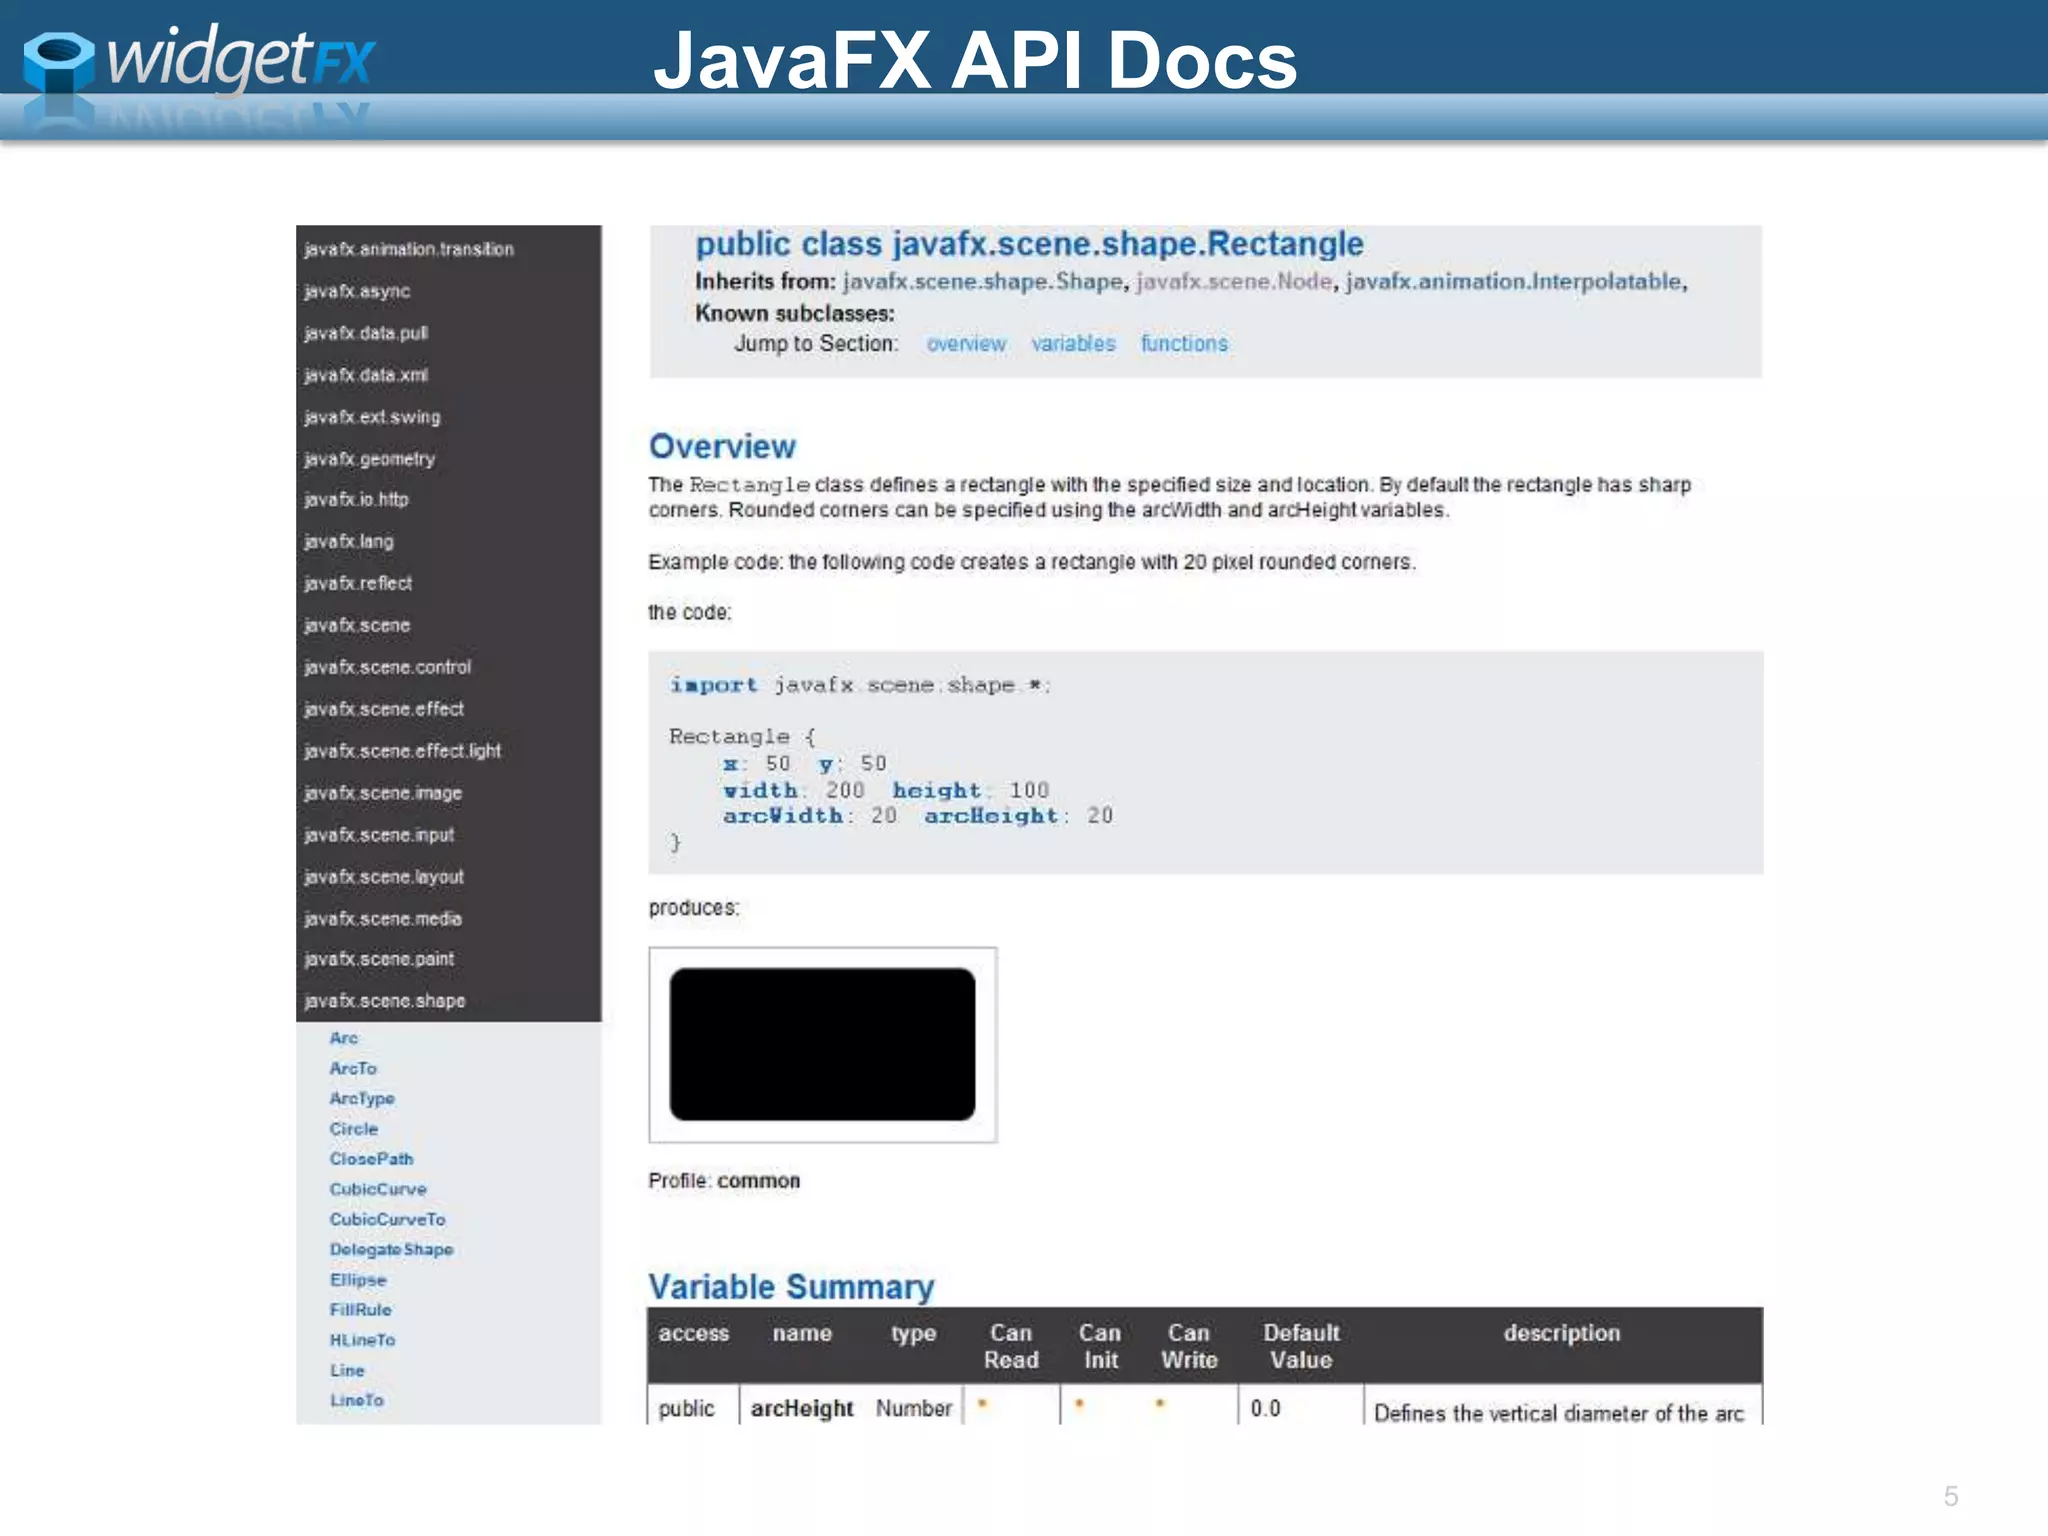
Task: Open the javafx.animation.Interpolatable link
Action: point(1513,282)
